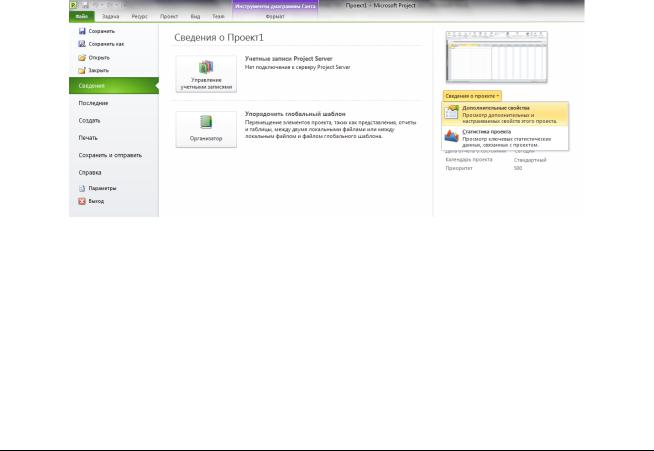Click Выход with the red X icon

91,201
